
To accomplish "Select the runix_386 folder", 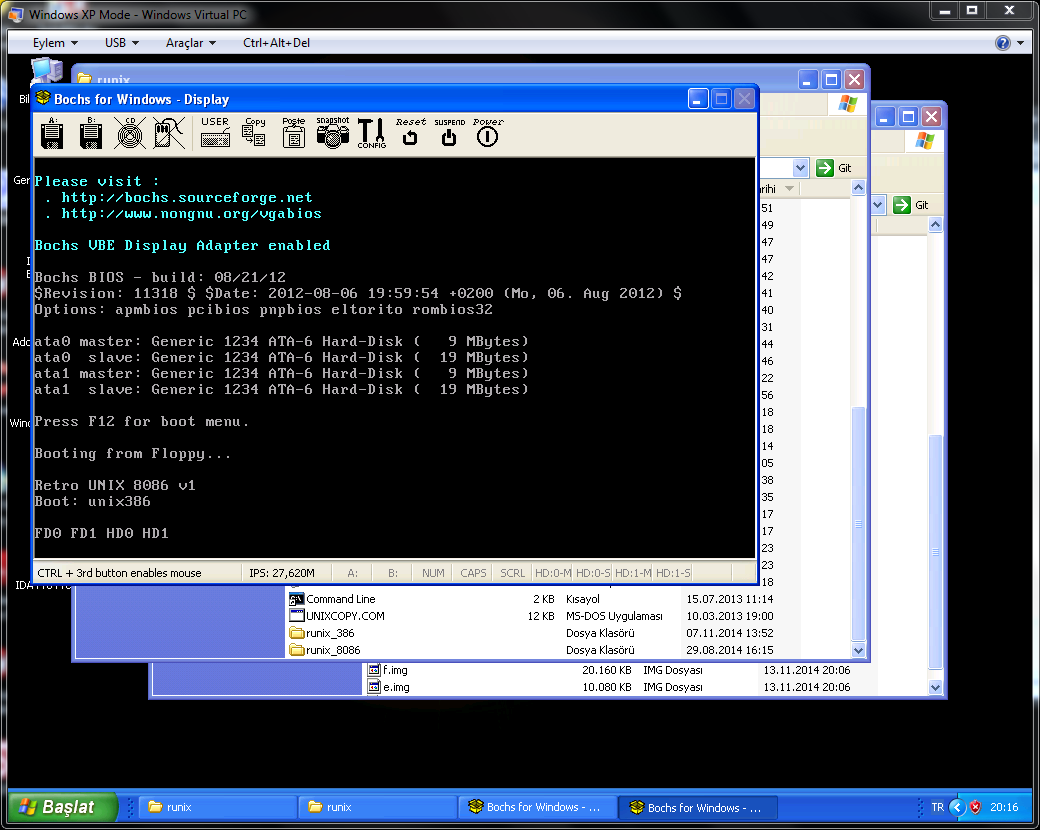I will click(322, 633).
